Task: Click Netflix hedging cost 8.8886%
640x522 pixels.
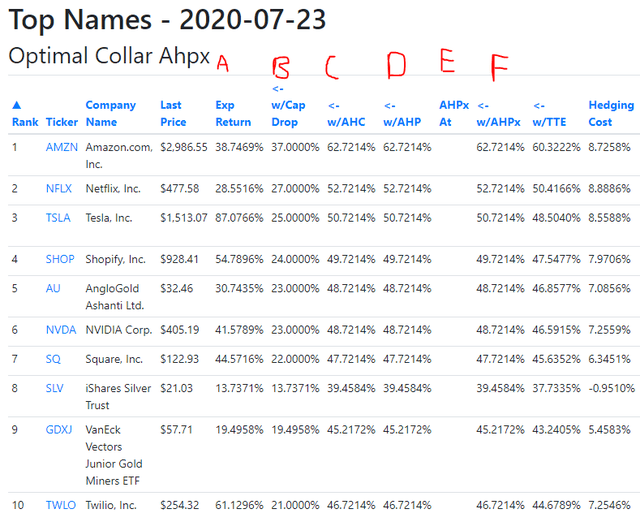Action: coord(609,189)
